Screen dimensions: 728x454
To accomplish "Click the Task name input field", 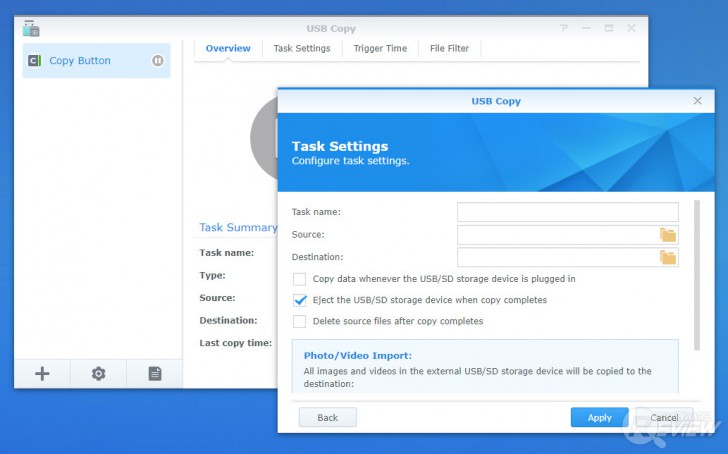I will [x=567, y=212].
